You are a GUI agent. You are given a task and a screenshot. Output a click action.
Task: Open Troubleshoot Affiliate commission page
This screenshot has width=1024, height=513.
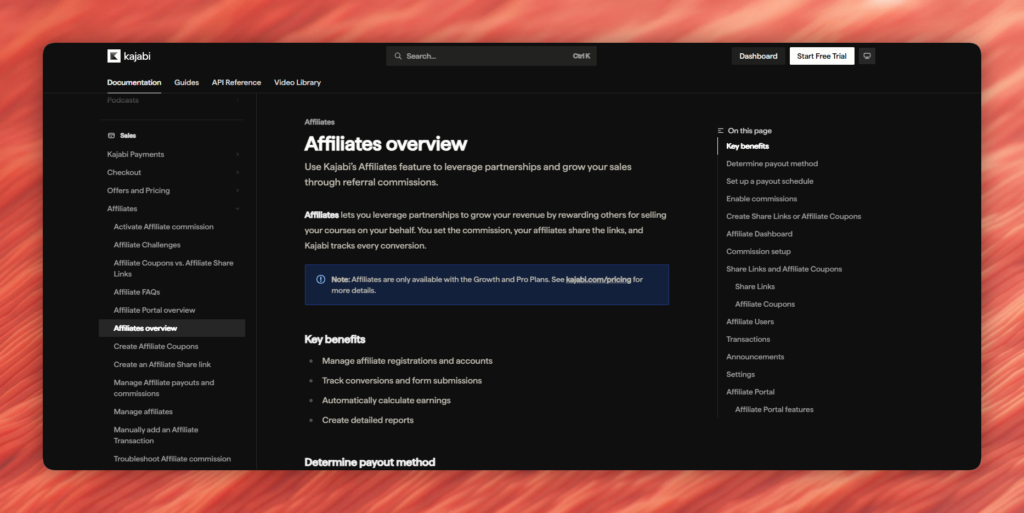172,459
